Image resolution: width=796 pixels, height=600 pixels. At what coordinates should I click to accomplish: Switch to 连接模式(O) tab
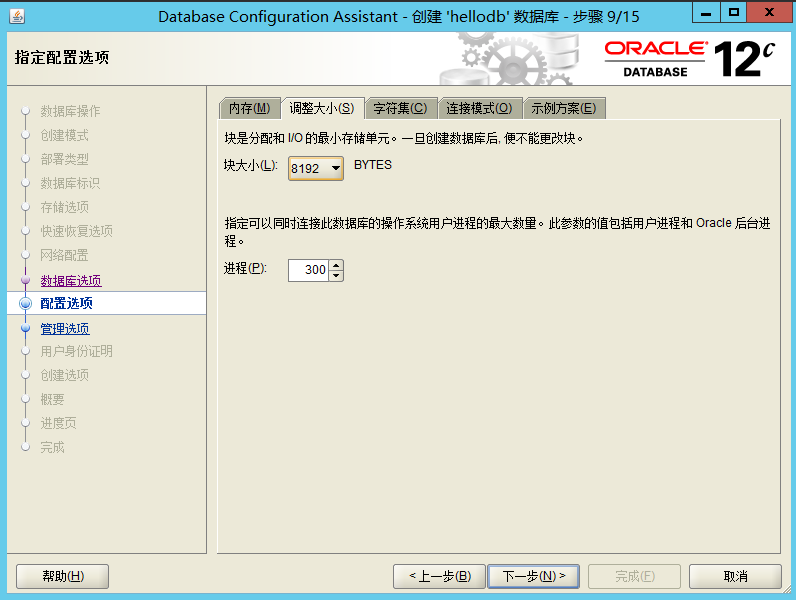(479, 108)
